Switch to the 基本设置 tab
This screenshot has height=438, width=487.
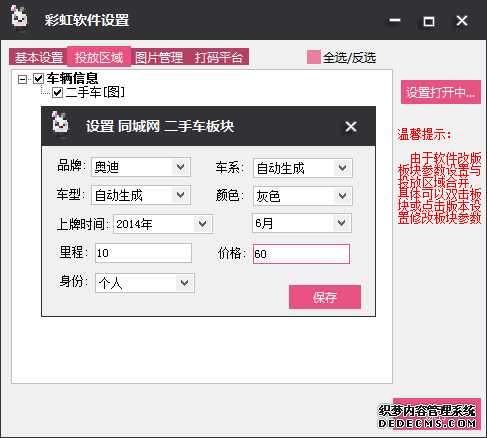[39, 57]
